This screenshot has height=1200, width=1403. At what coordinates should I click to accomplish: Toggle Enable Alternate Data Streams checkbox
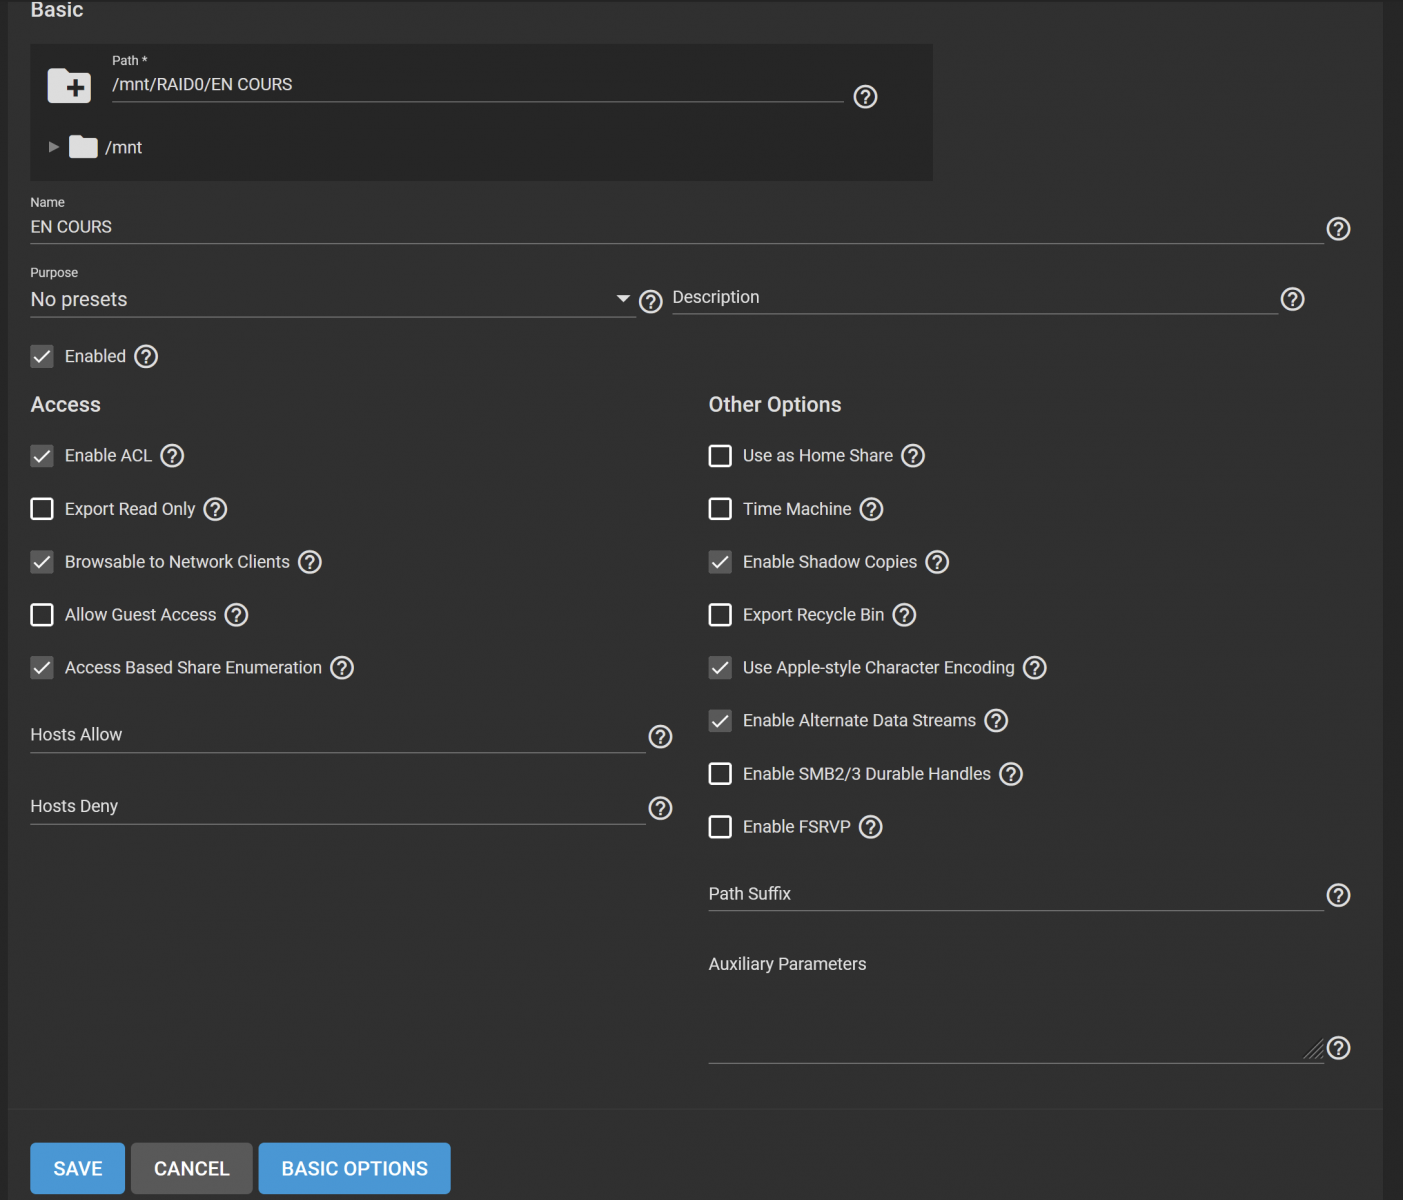point(720,721)
